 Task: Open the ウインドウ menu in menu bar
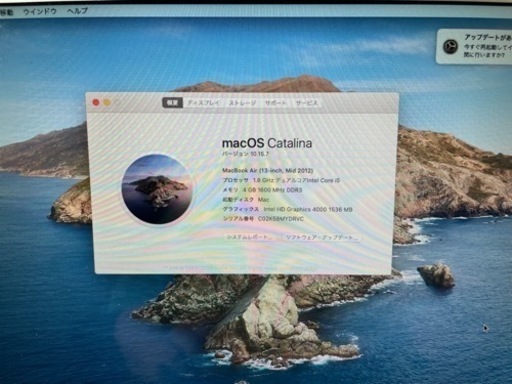(x=40, y=11)
